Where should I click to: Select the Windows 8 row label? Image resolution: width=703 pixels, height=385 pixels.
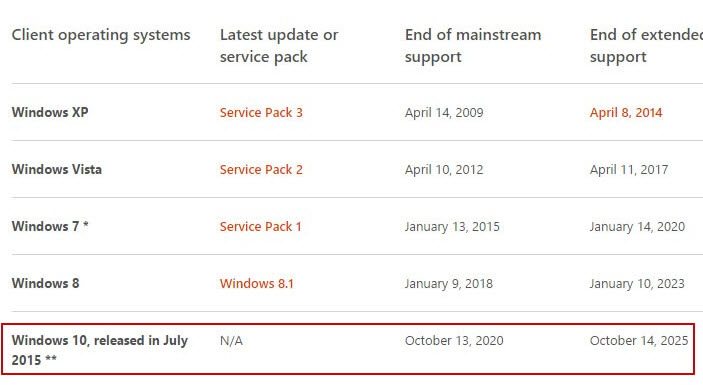click(x=45, y=283)
